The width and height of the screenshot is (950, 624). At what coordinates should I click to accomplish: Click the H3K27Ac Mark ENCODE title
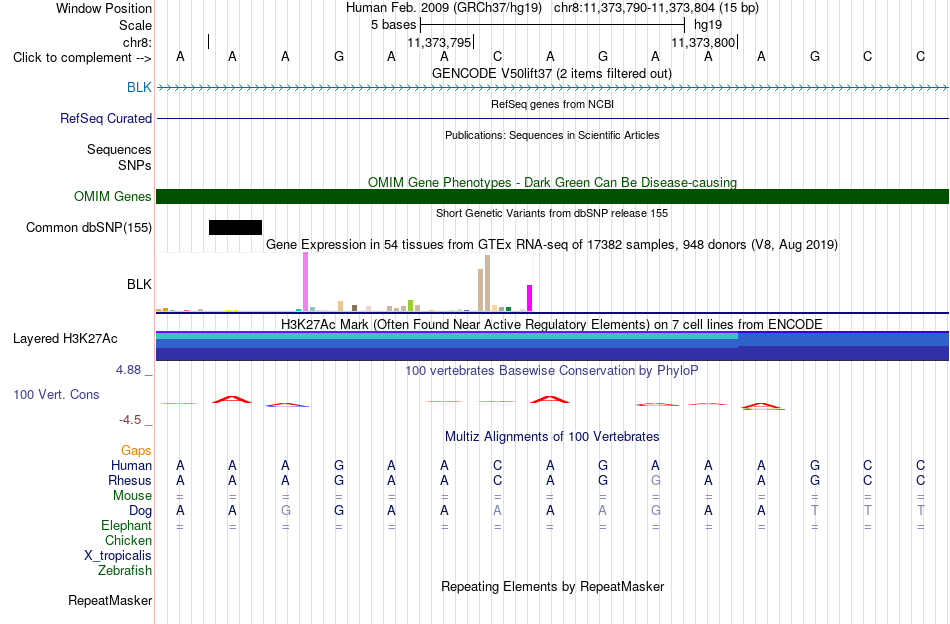552,324
